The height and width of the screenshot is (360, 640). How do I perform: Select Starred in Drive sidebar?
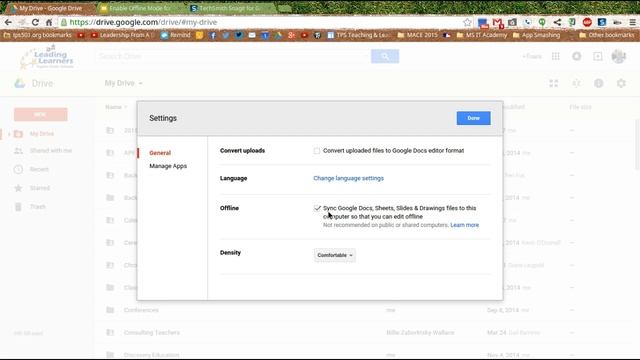pos(40,188)
